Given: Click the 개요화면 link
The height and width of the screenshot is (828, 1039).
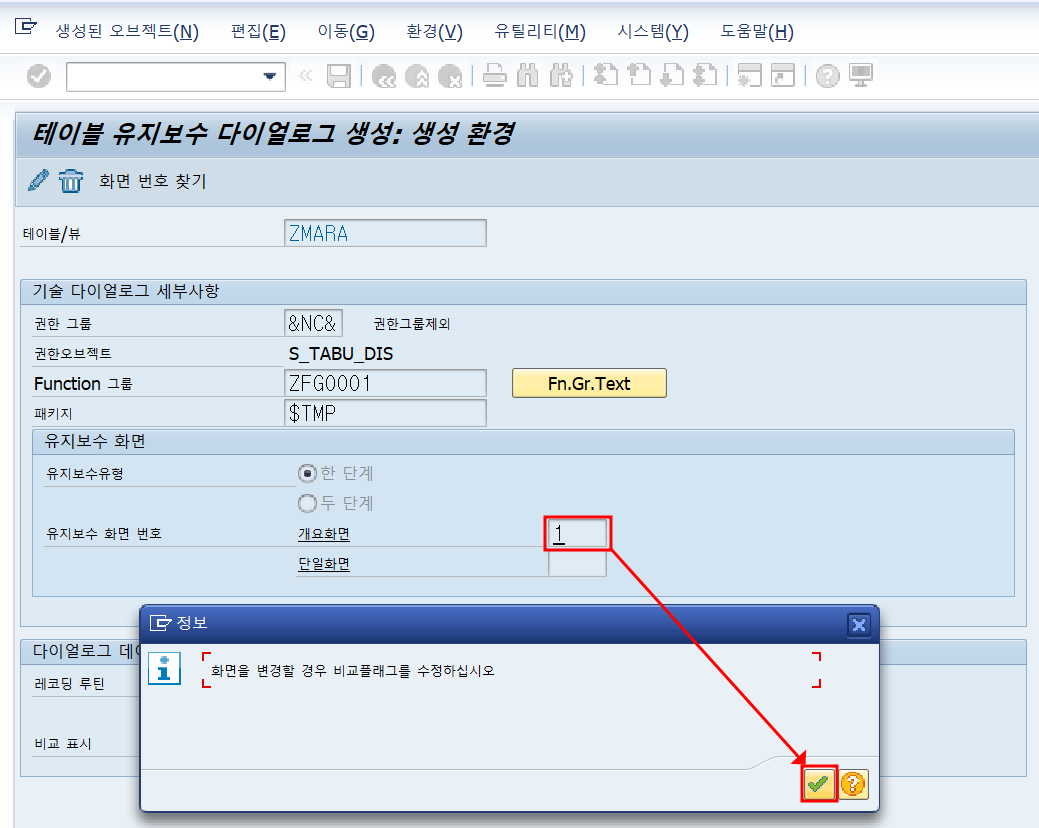Looking at the screenshot, I should tap(323, 532).
